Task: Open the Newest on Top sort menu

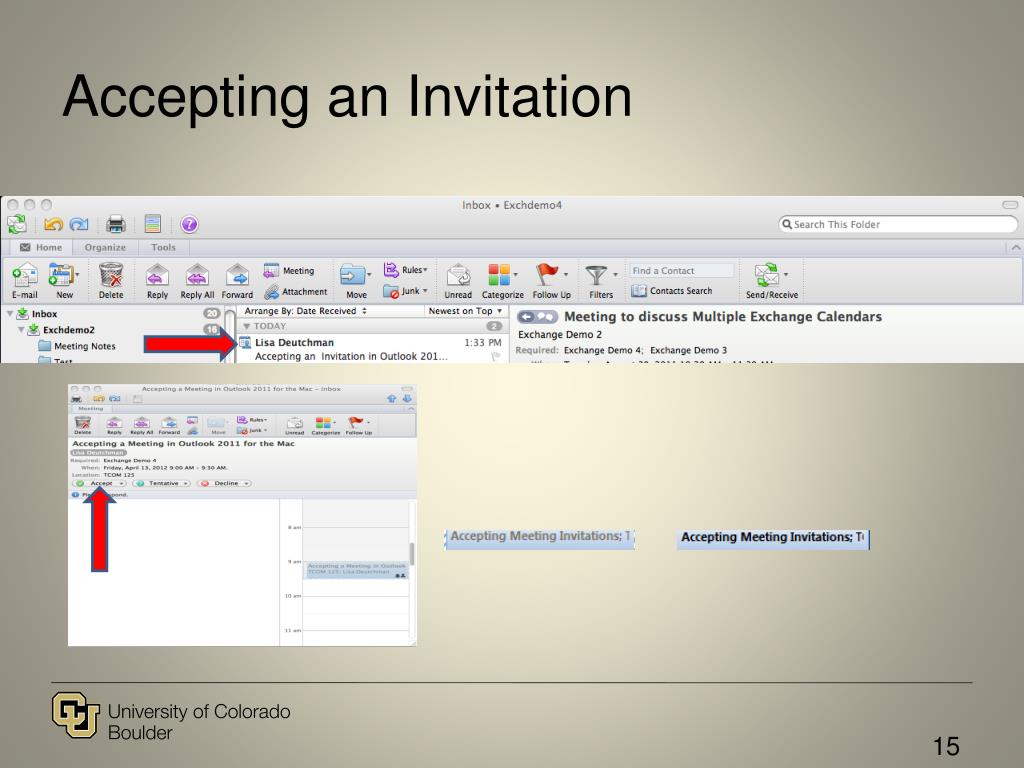Action: click(x=466, y=311)
